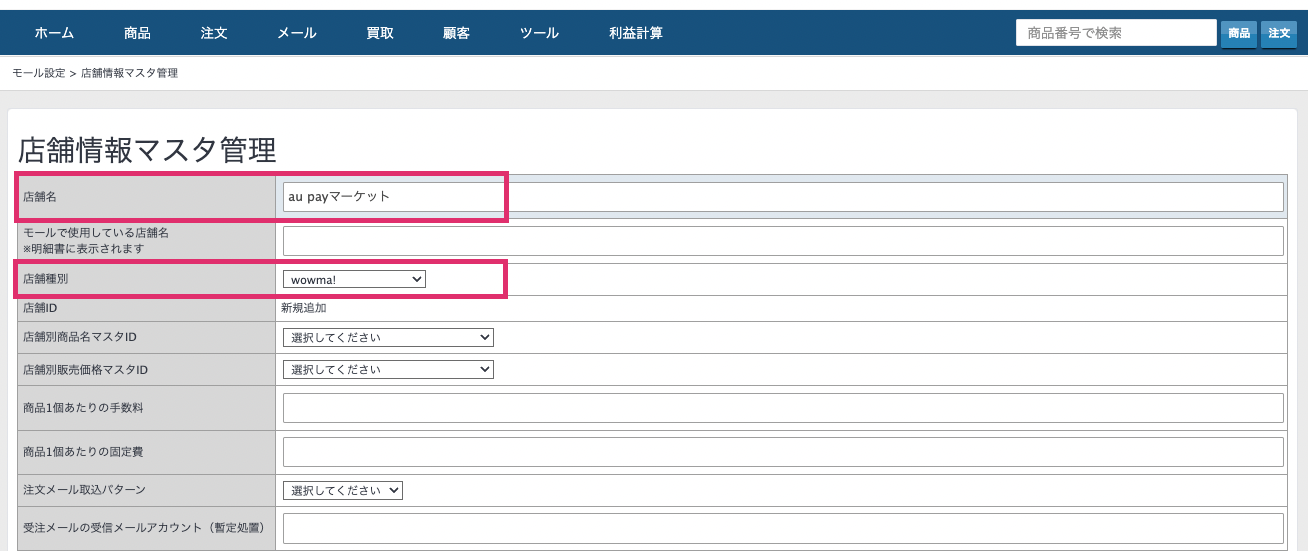Open the 利益計算 menu

click(636, 33)
